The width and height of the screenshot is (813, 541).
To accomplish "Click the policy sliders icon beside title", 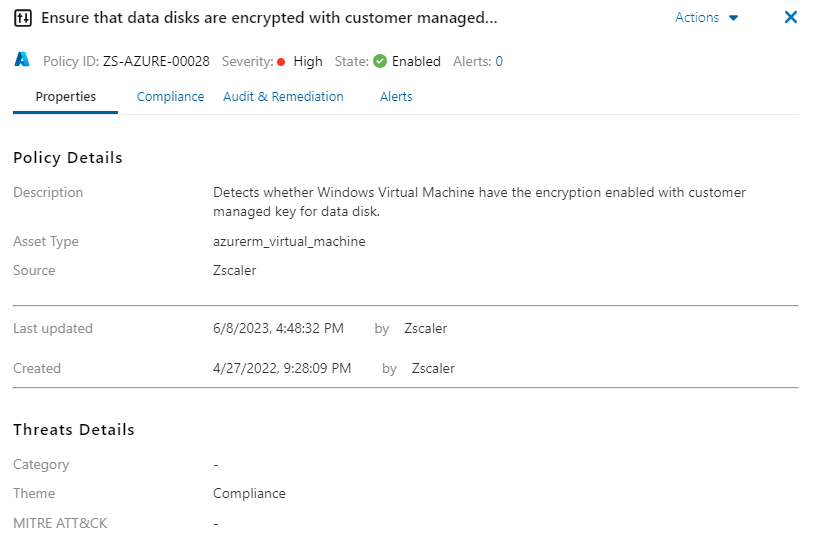I will (x=23, y=18).
